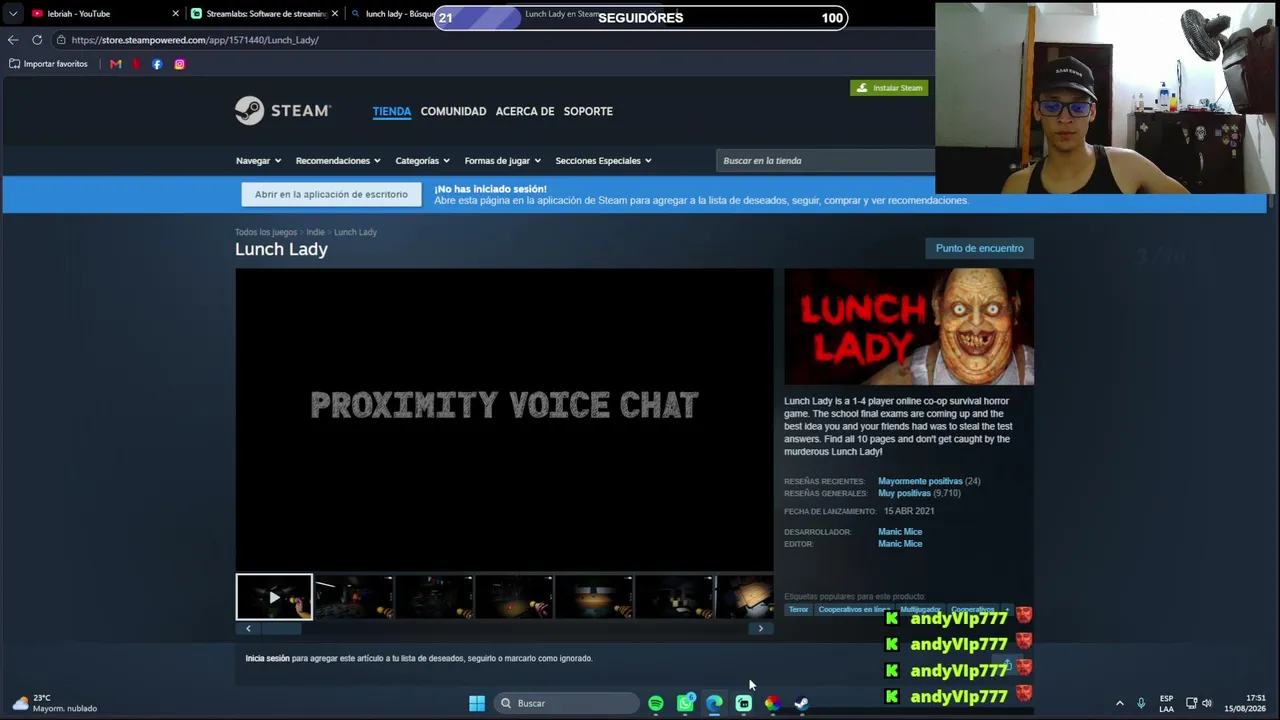Focus the Buscar en la tienda field
Viewport: 1280px width, 720px height.
tap(825, 160)
